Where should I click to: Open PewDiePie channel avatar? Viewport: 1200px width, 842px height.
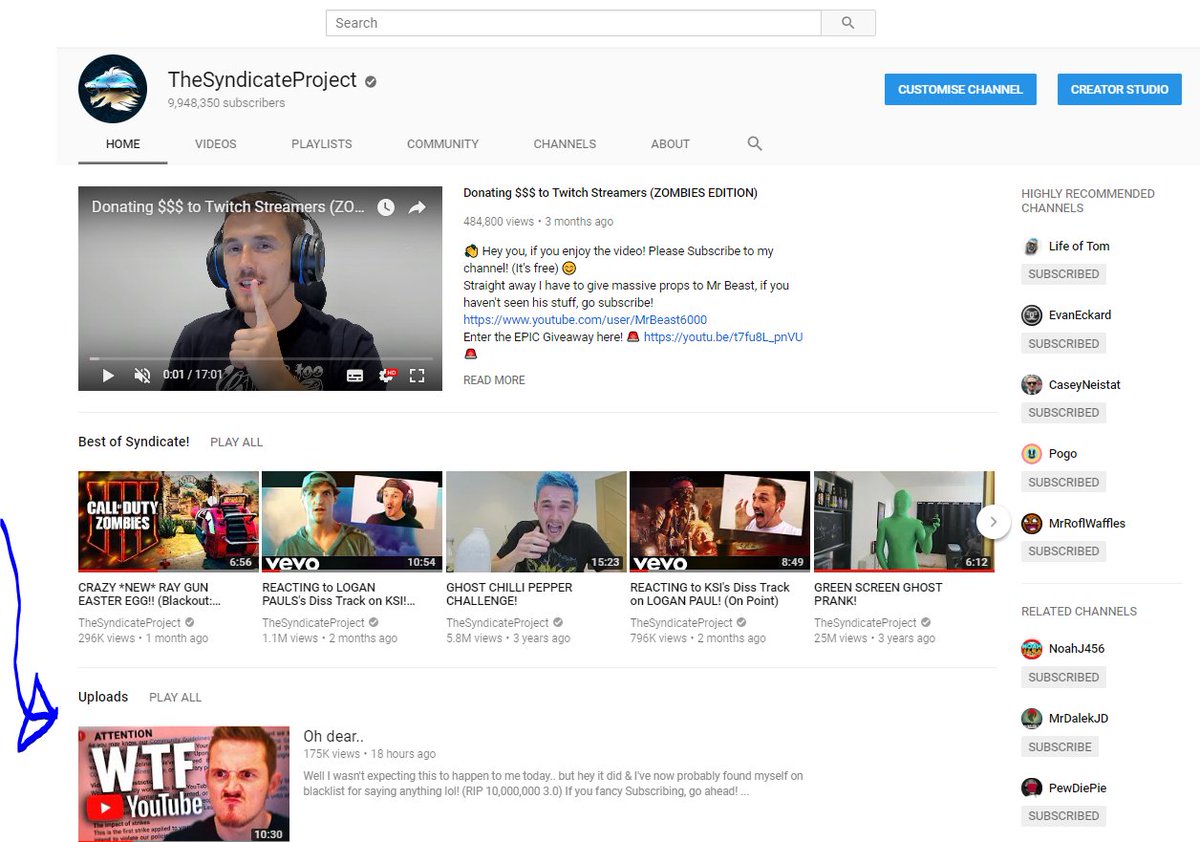click(x=1031, y=788)
